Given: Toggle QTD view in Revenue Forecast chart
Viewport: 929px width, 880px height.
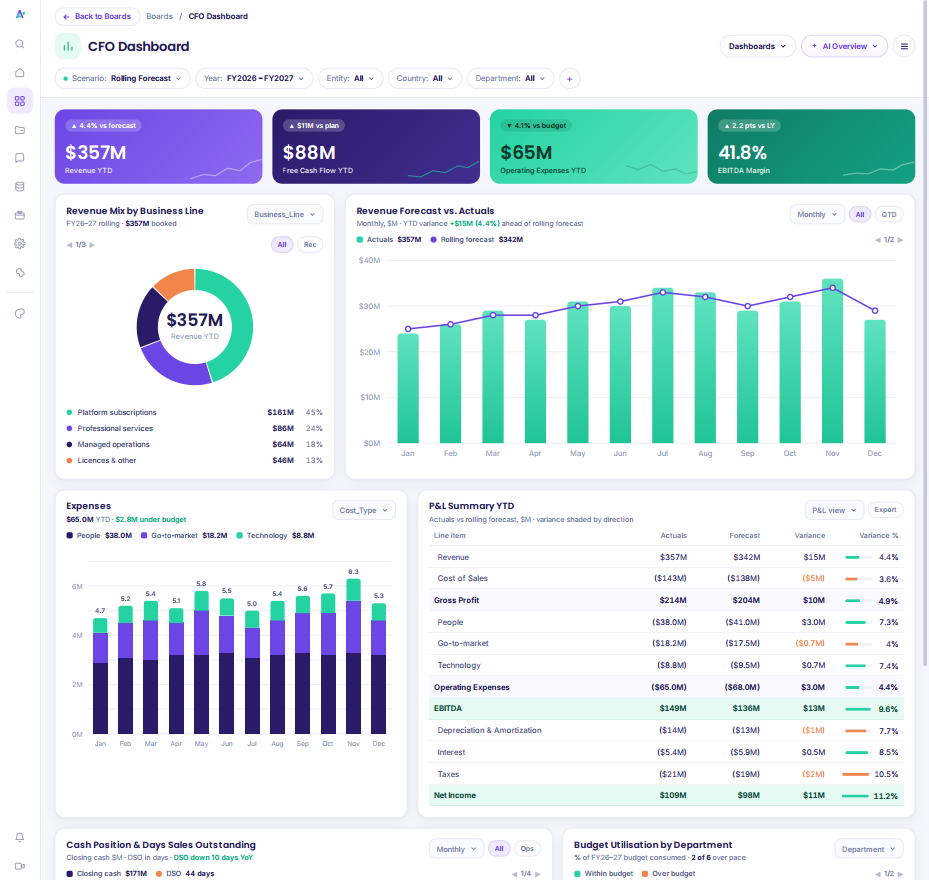Looking at the screenshot, I should pos(888,215).
